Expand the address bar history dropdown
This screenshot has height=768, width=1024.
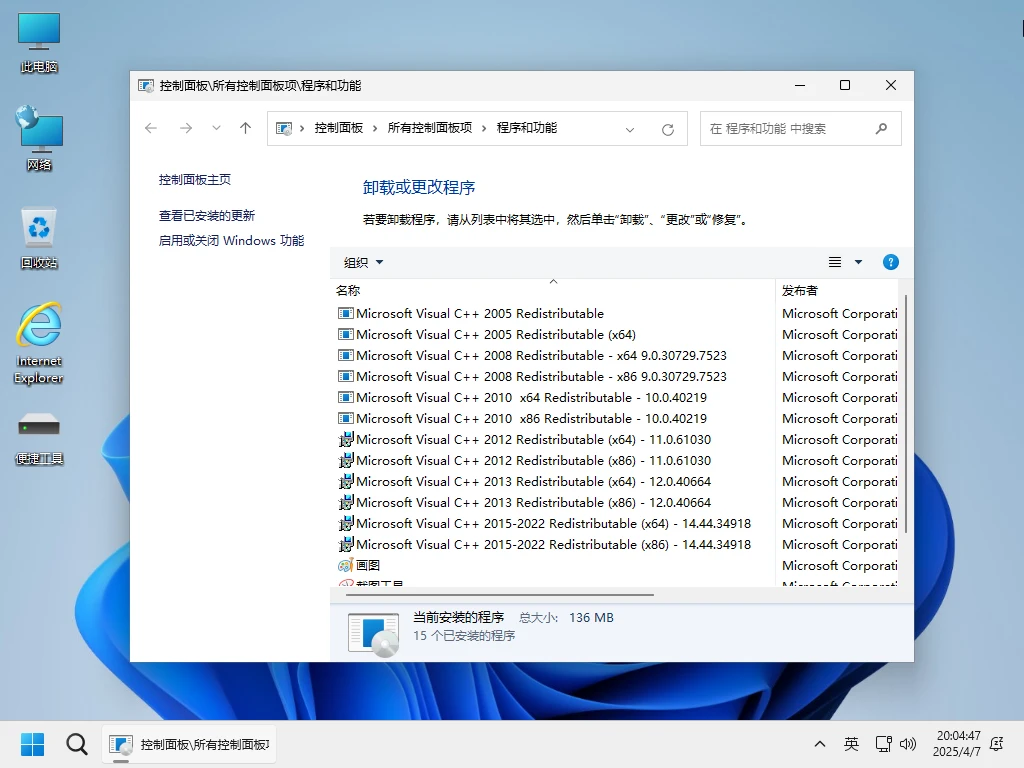[630, 129]
